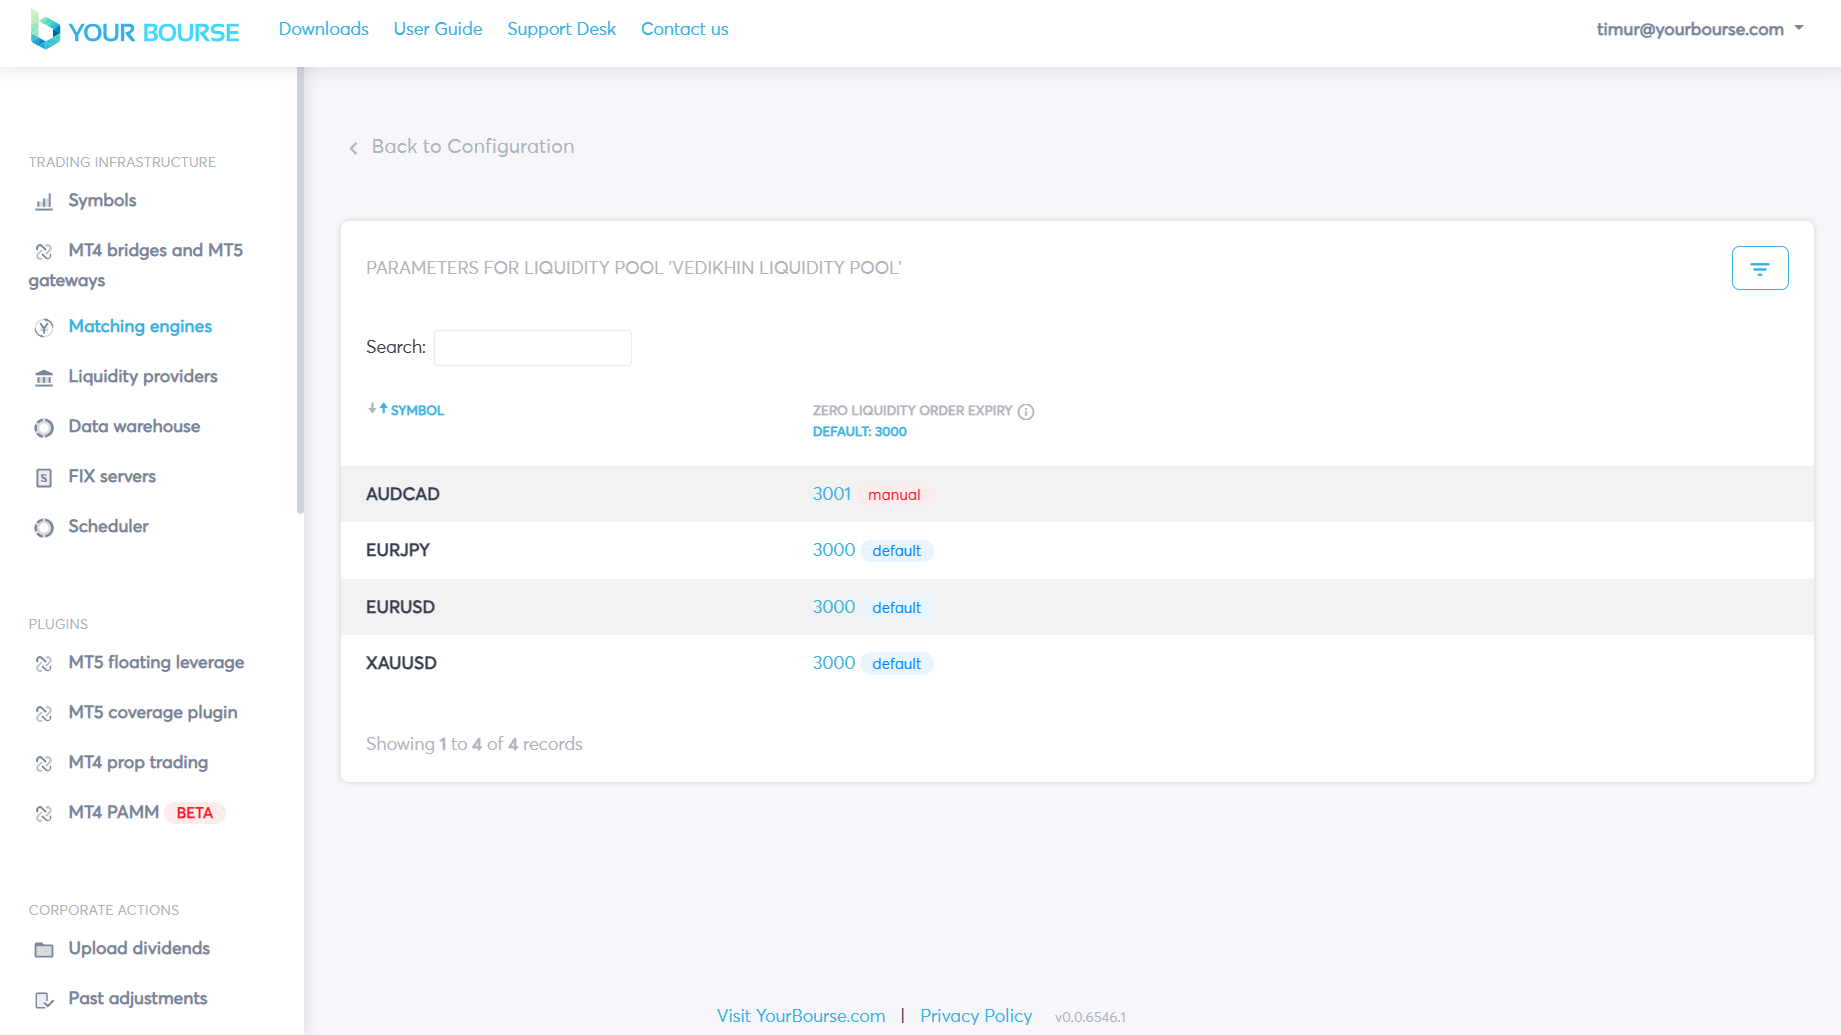Click the FIX servers icon
The image size is (1841, 1035).
(x=44, y=478)
